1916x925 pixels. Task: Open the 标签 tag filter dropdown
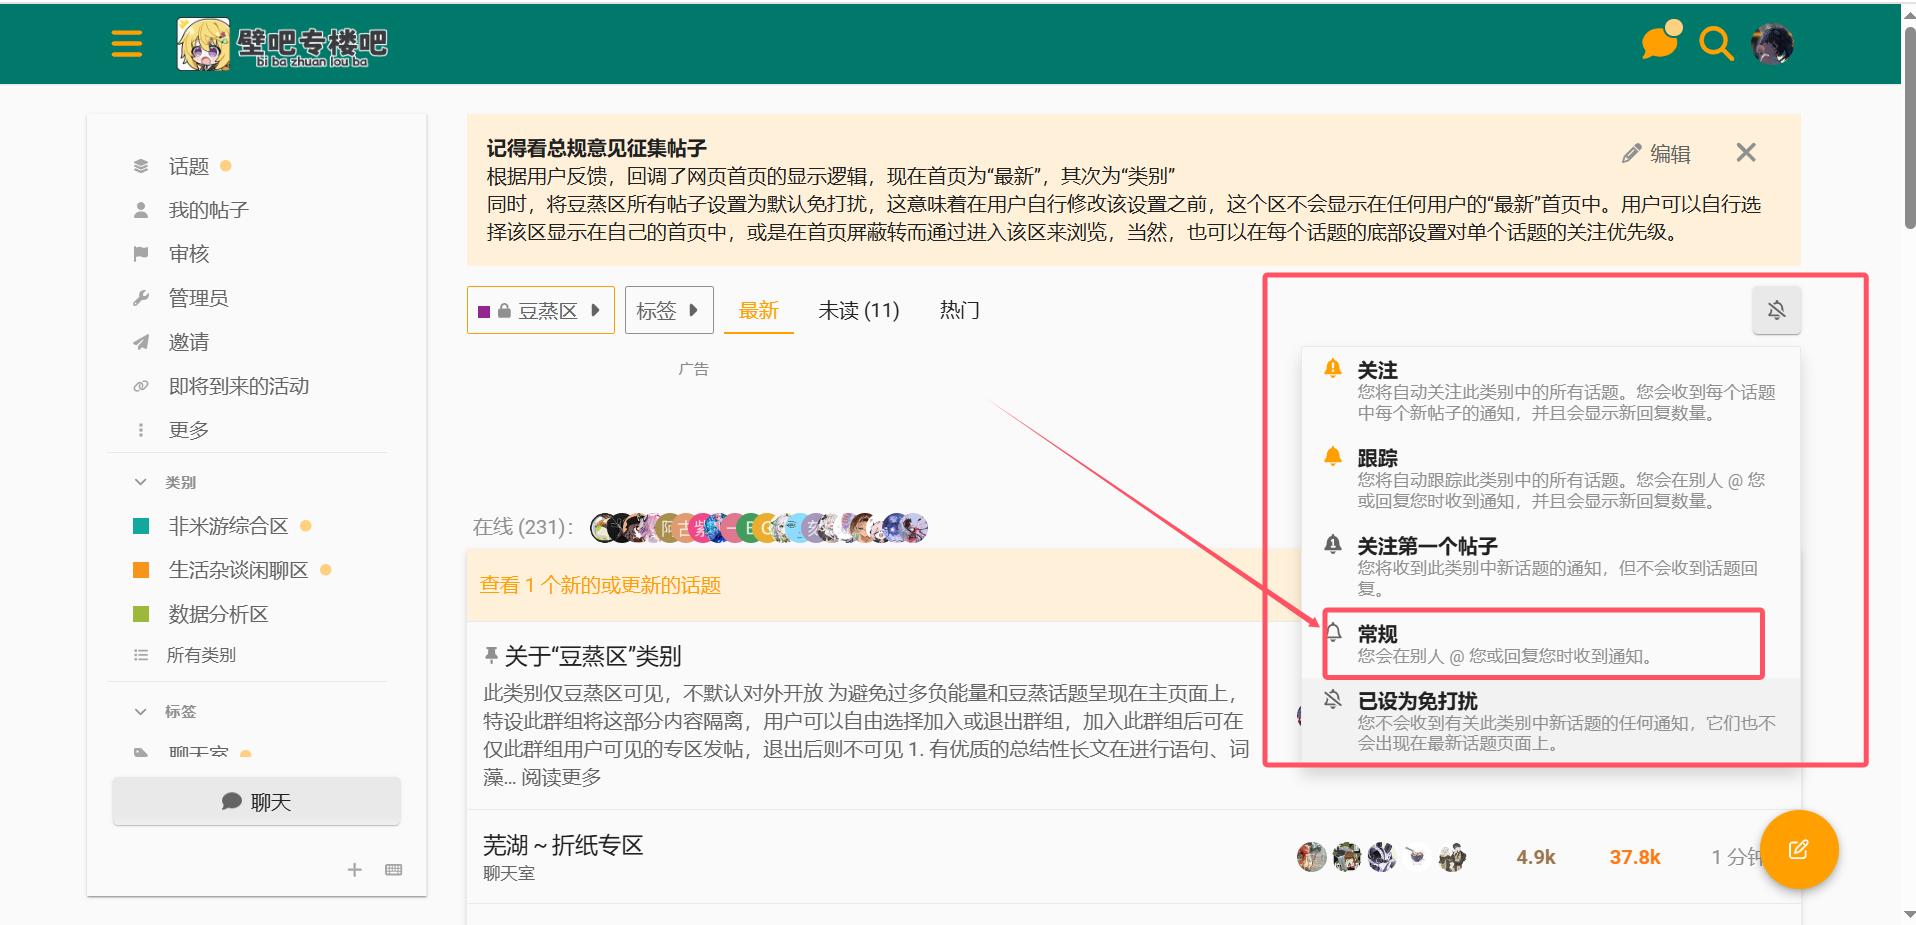click(668, 311)
